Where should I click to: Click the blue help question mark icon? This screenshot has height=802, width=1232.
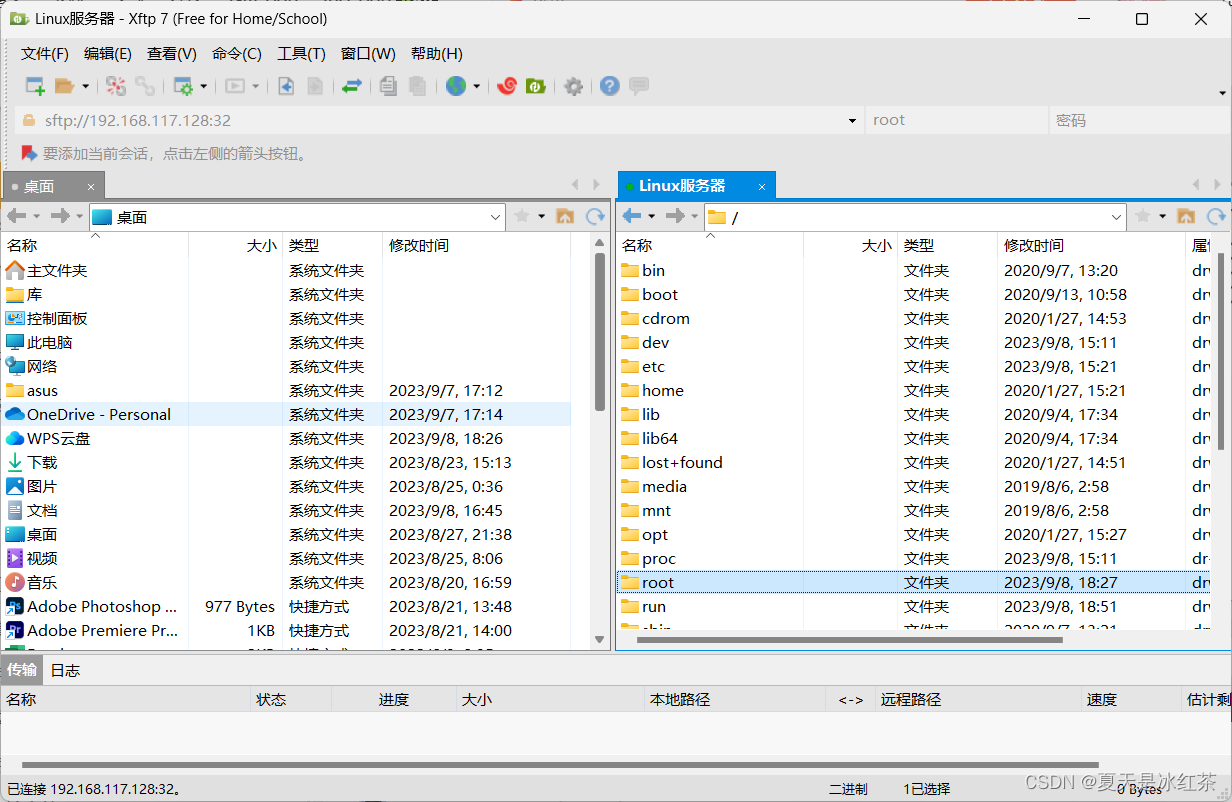coord(609,86)
